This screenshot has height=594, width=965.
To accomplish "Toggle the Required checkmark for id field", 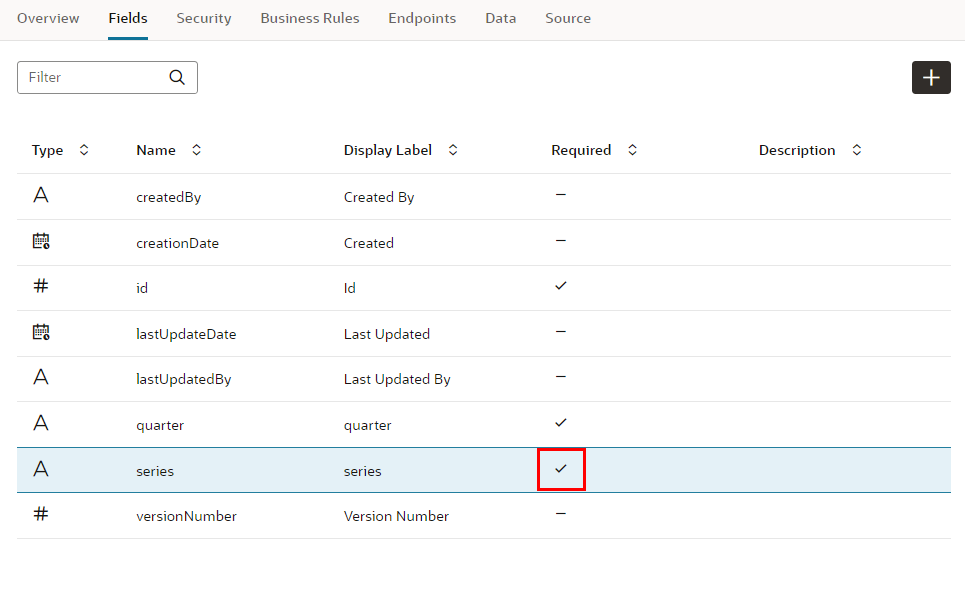I will (x=561, y=286).
